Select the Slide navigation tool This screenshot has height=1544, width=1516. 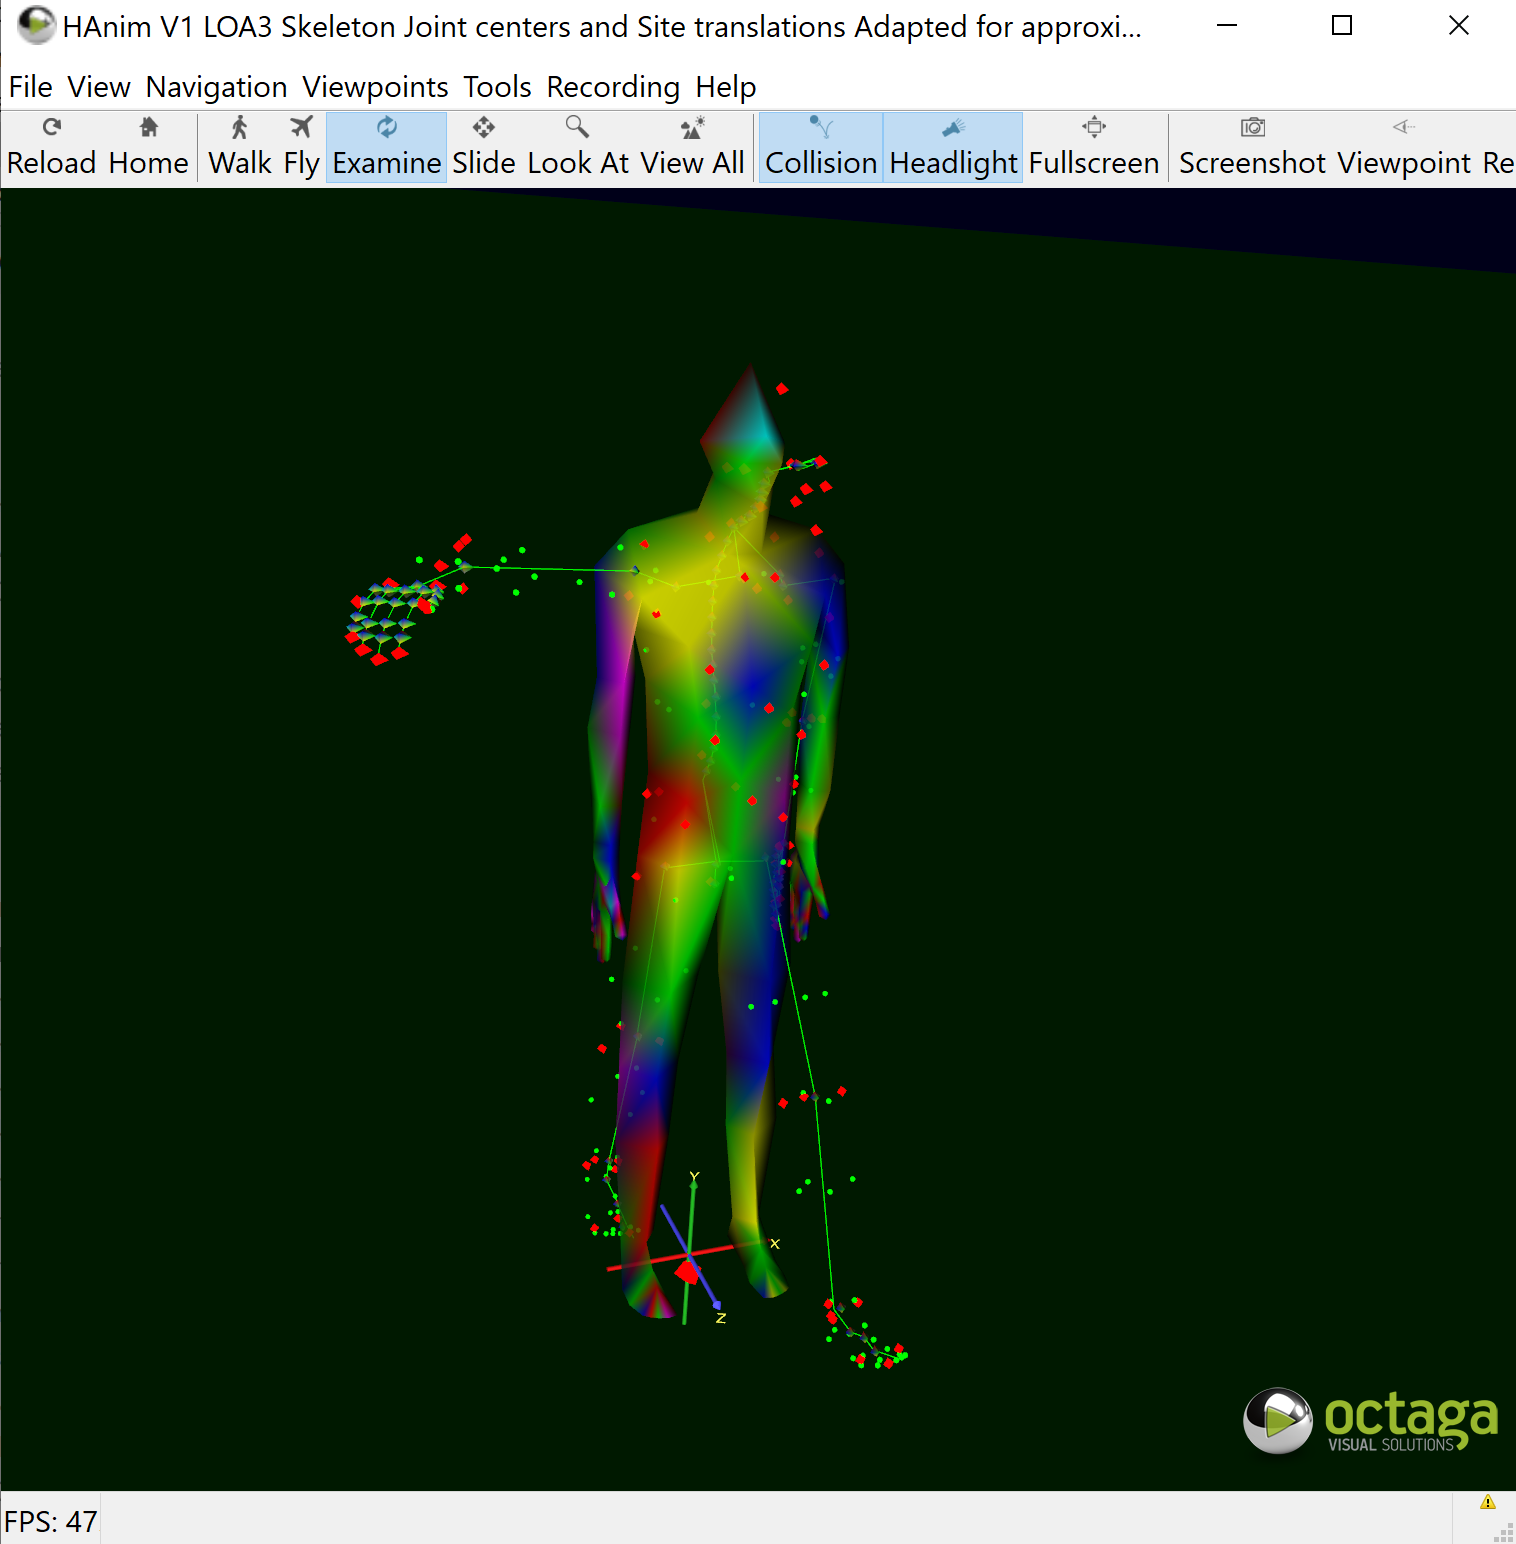pos(484,146)
